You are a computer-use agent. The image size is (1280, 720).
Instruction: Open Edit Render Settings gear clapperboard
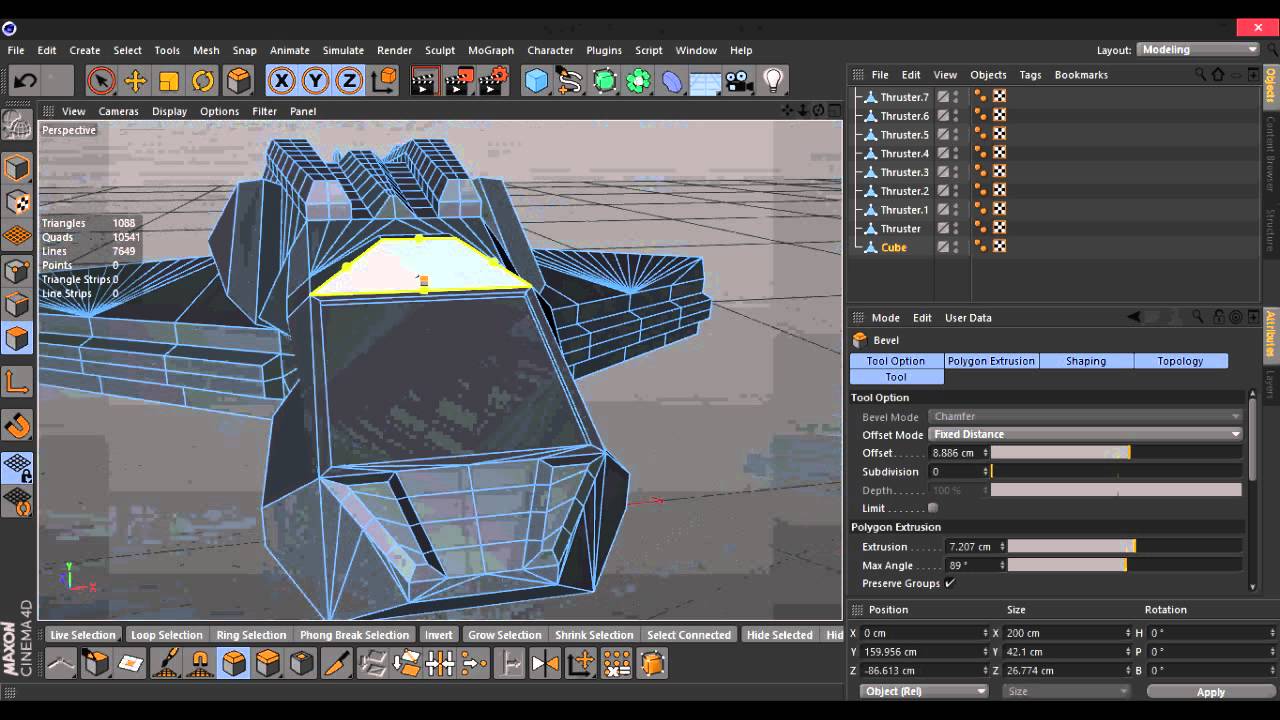coord(493,81)
